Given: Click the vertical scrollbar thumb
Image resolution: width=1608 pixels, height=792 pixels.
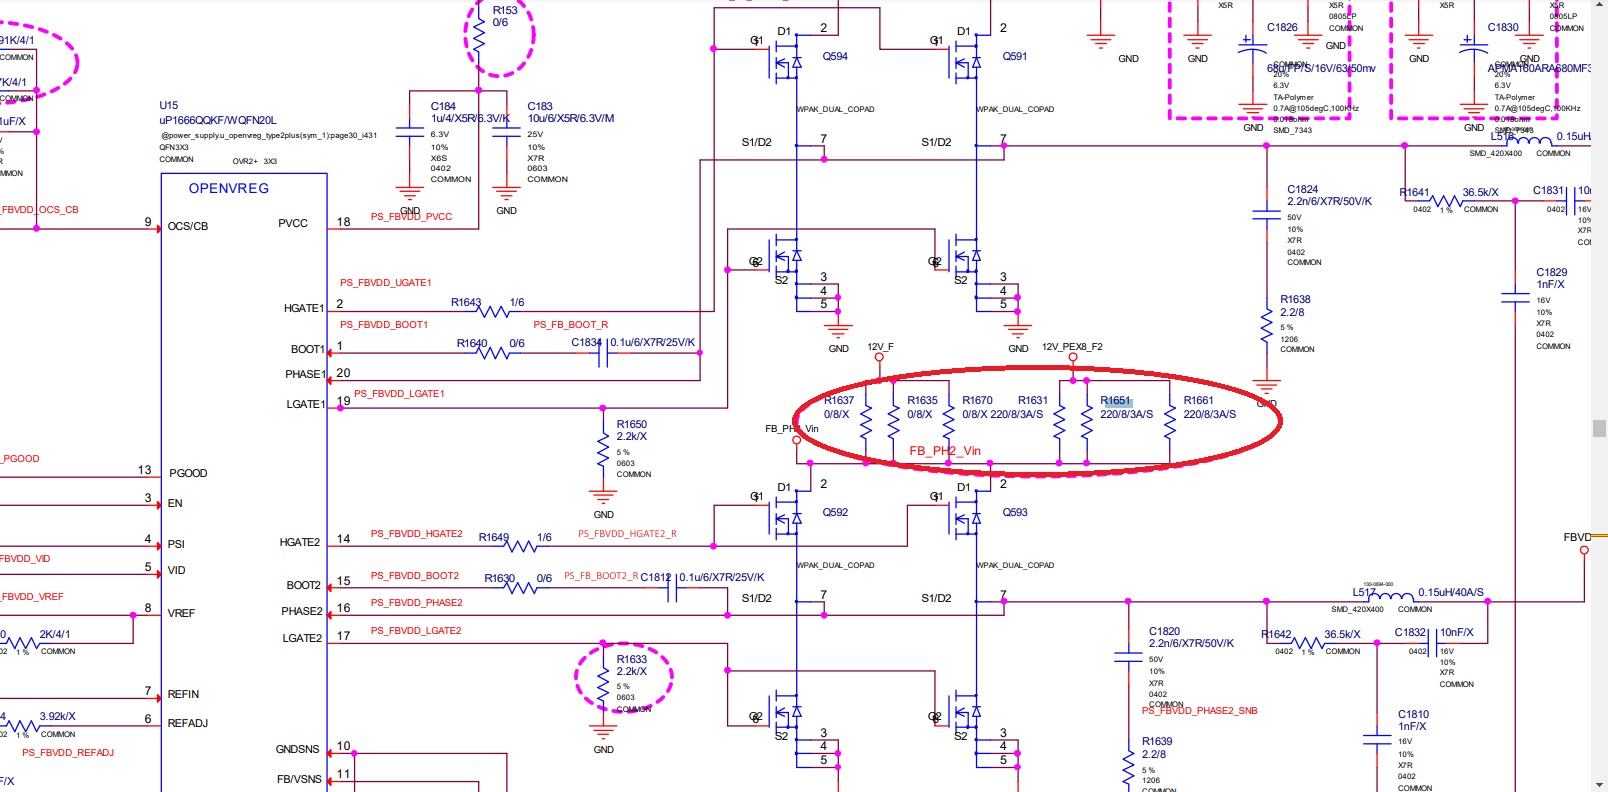Looking at the screenshot, I should [1599, 428].
